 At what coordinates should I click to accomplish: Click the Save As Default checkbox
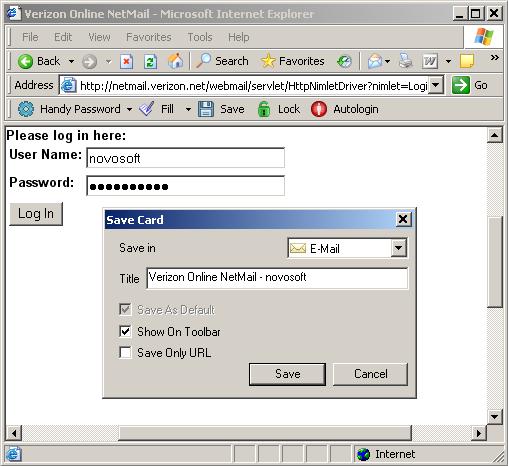[x=125, y=309]
